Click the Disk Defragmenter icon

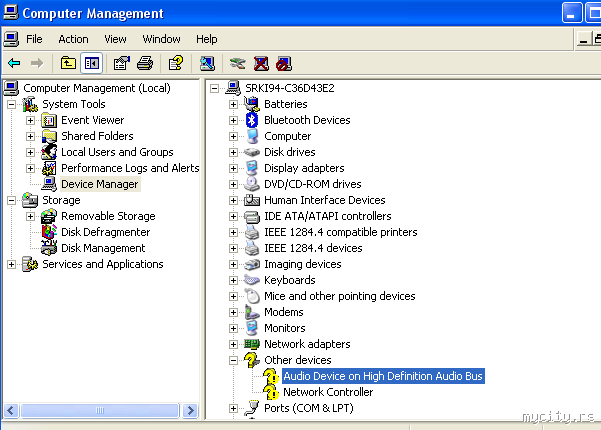(x=49, y=232)
